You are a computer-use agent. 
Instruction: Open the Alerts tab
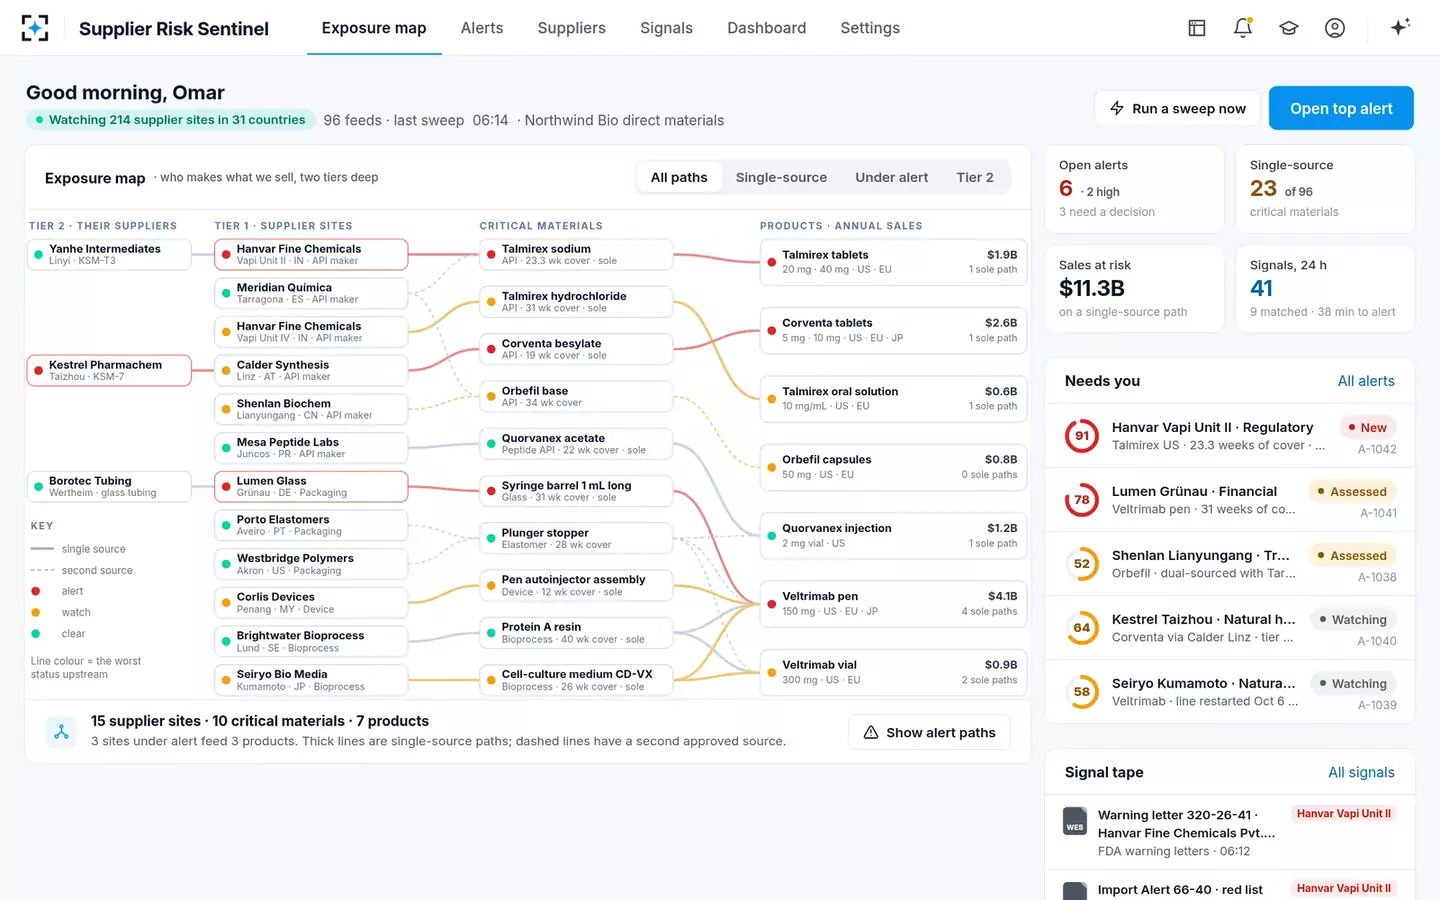pos(482,28)
